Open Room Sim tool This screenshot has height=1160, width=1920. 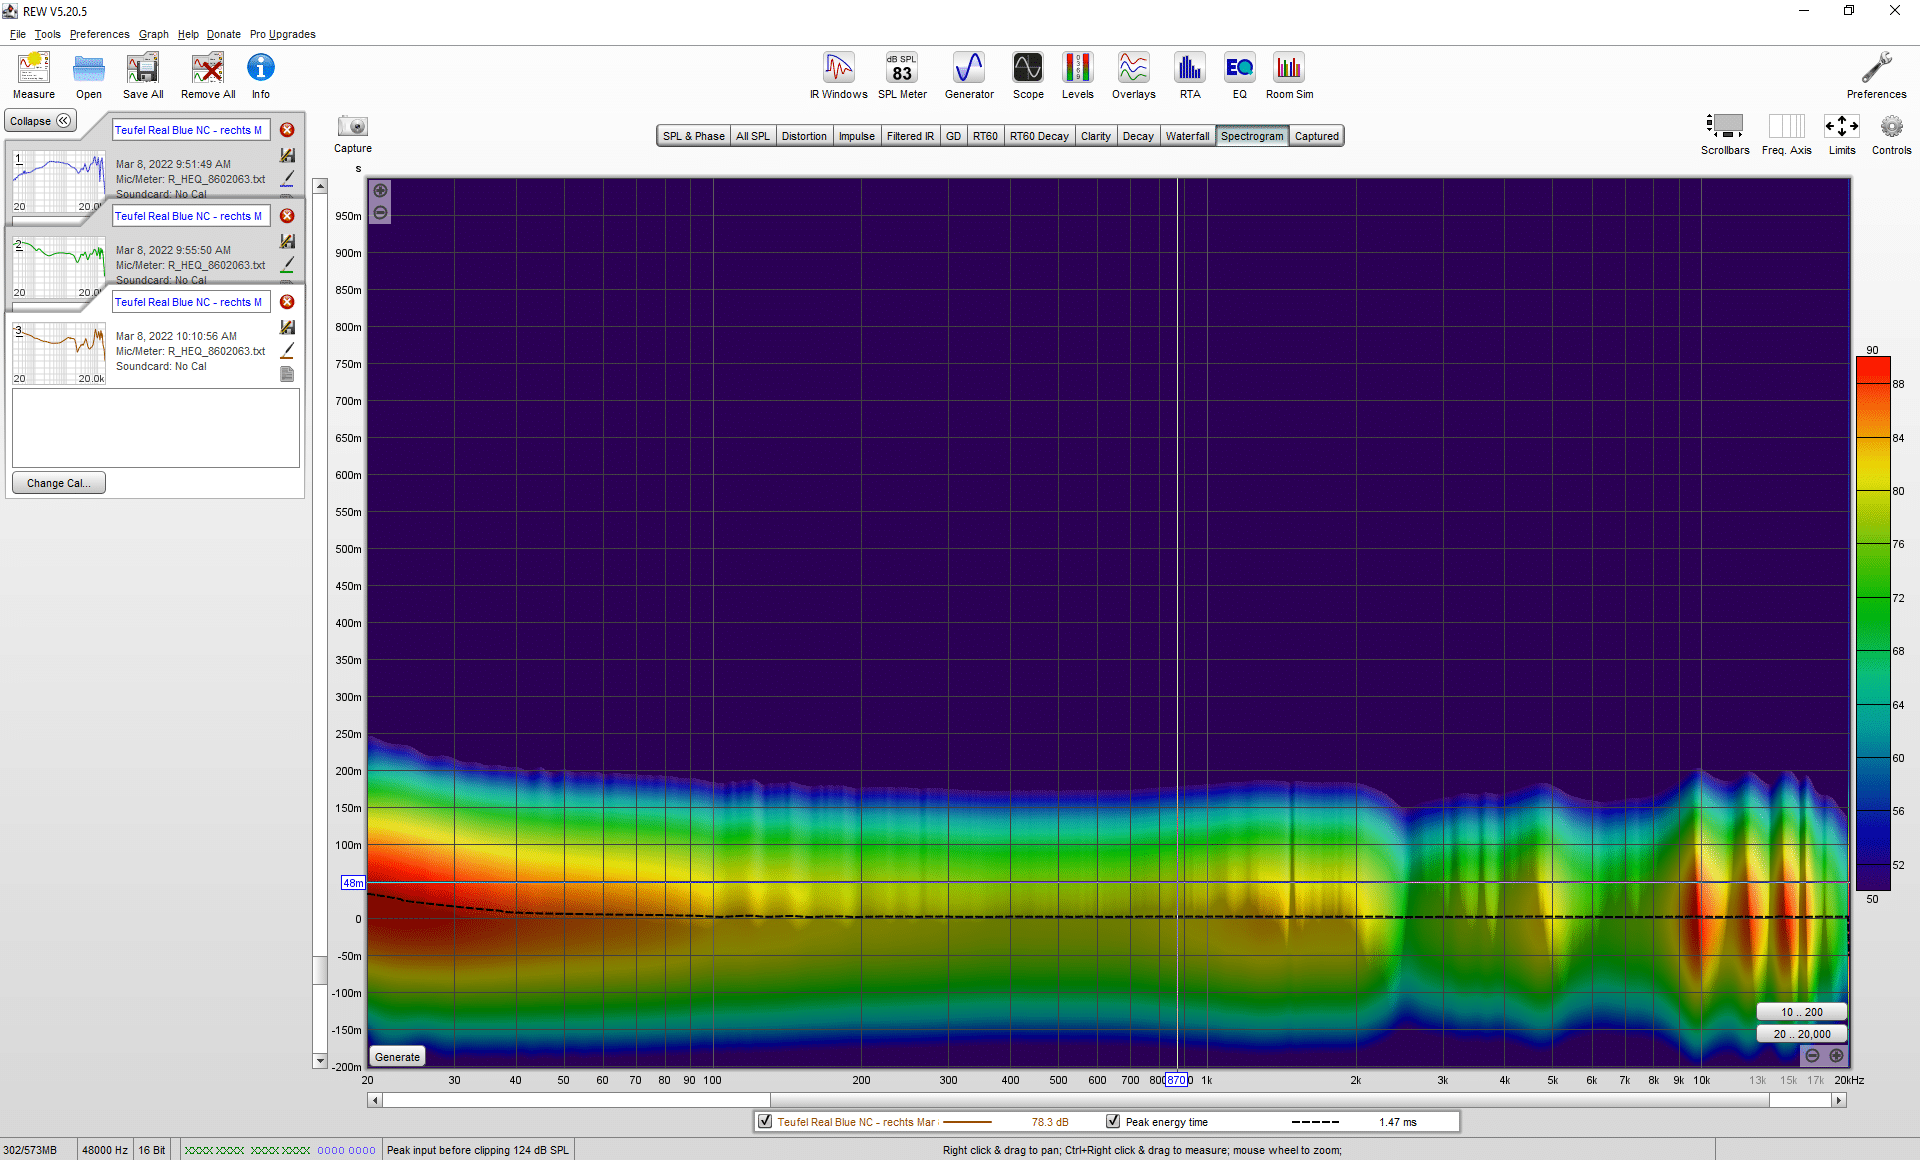(x=1290, y=76)
